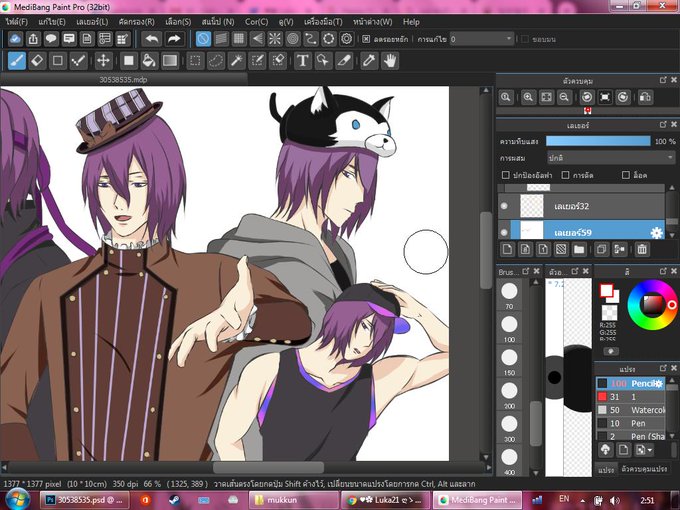Select the Hand pan tool
The width and height of the screenshot is (680, 510).
[390, 61]
